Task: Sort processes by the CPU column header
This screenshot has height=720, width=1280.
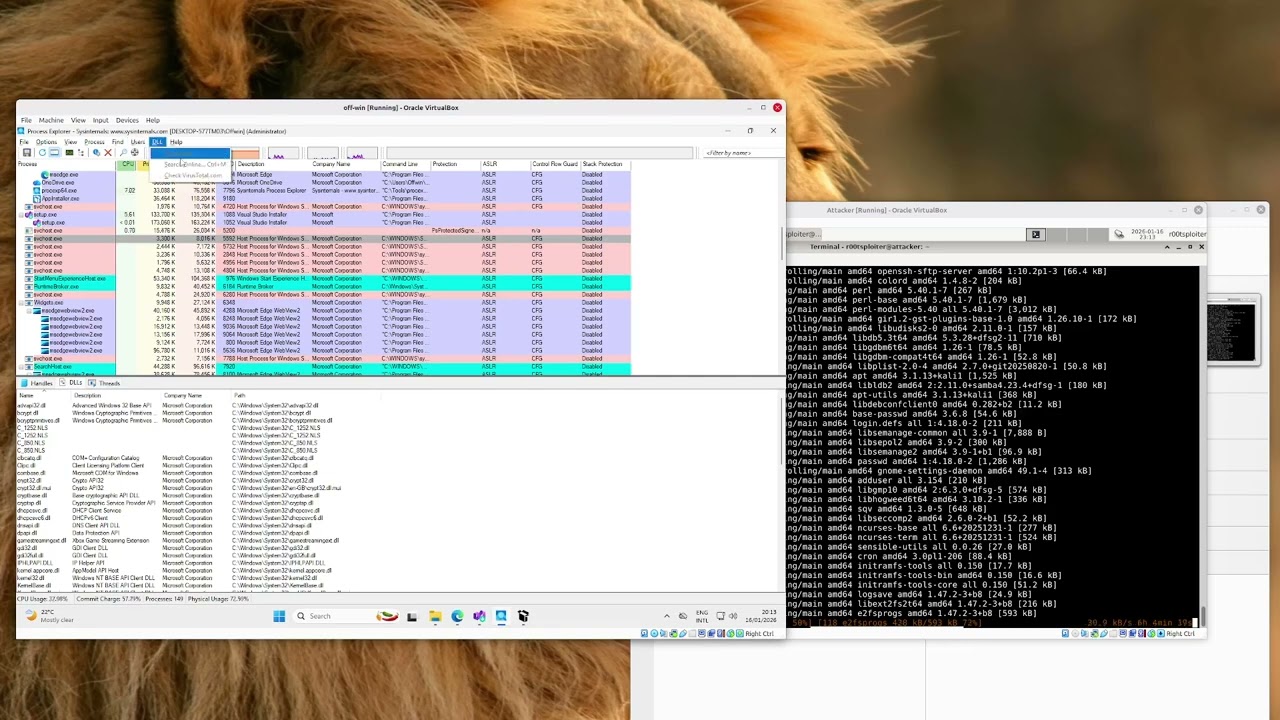Action: tap(128, 164)
